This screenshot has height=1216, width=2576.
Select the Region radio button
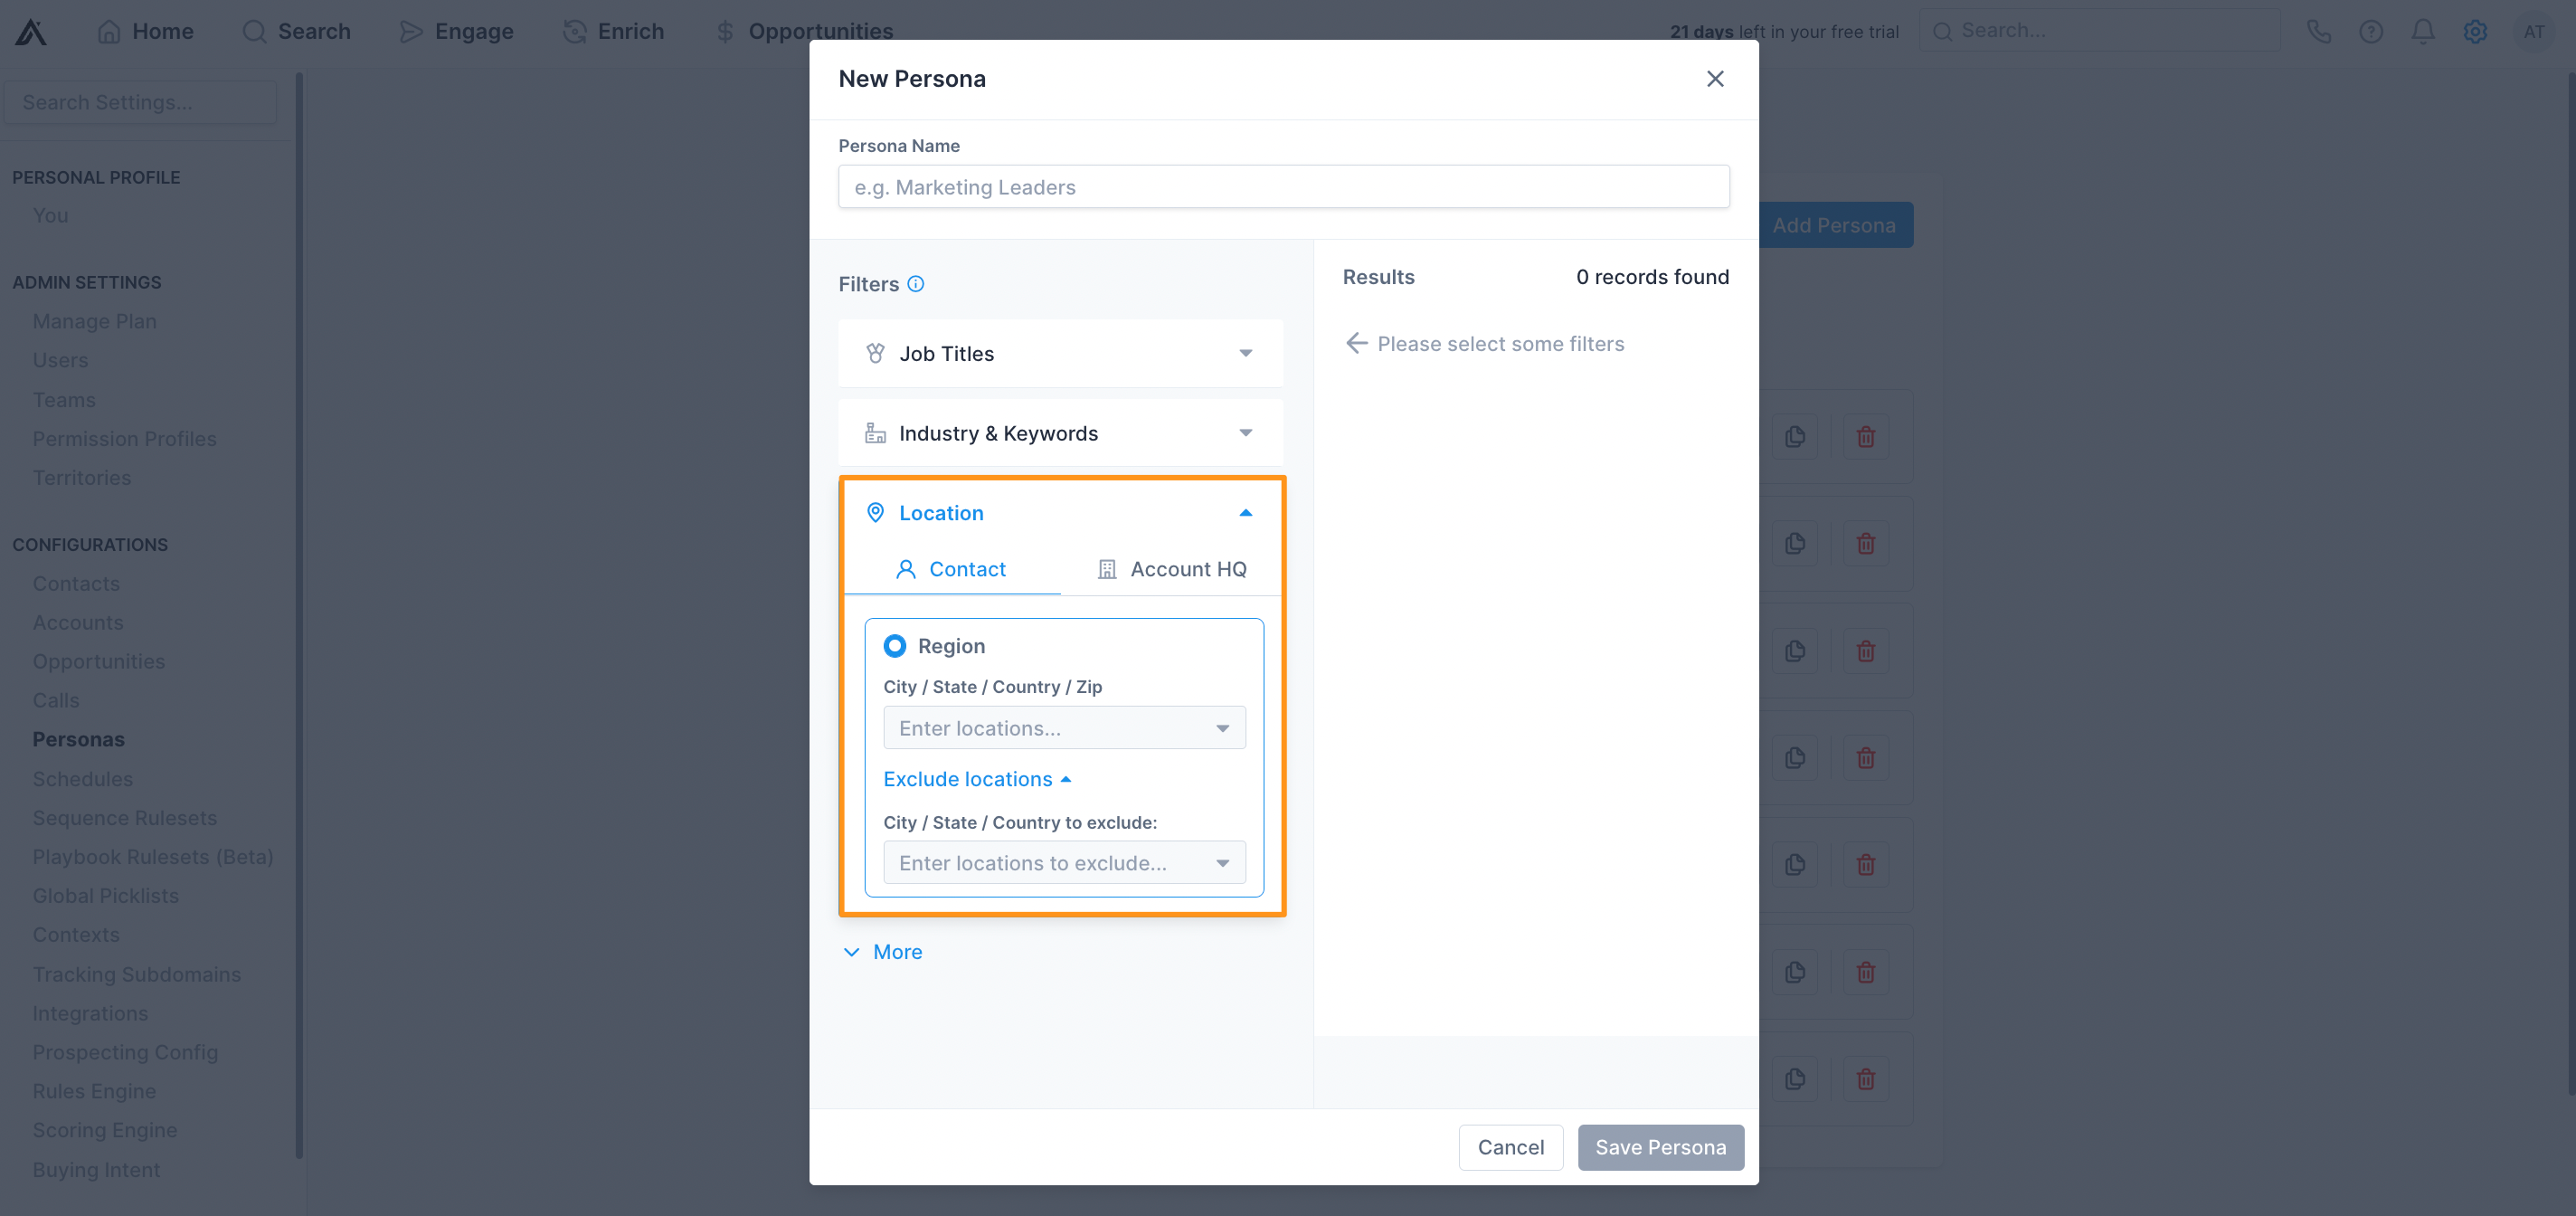coord(895,646)
